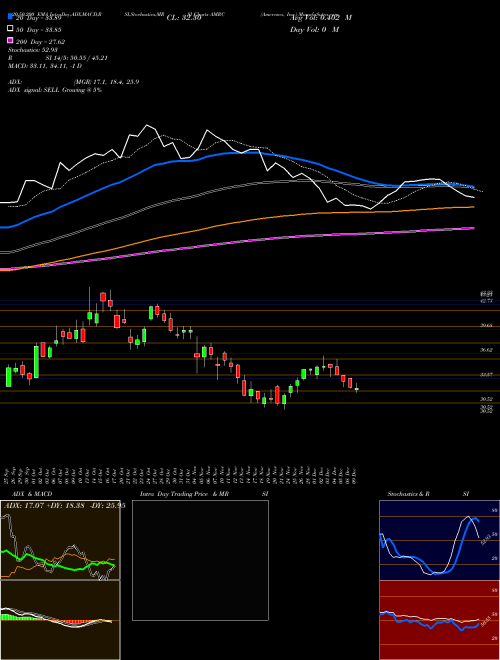Click the 'Stochastics & R' panel title
Viewport: 500px width, 660px height.
[408, 494]
